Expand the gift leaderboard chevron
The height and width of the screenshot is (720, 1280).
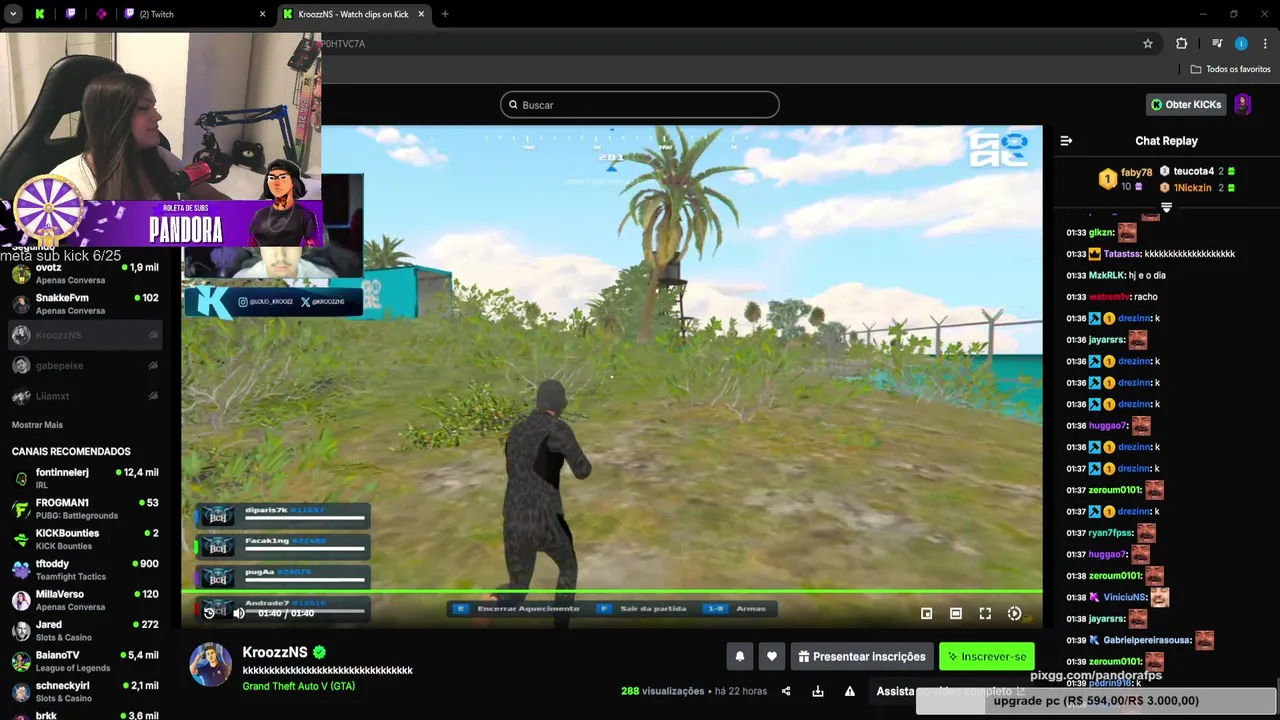point(1166,207)
